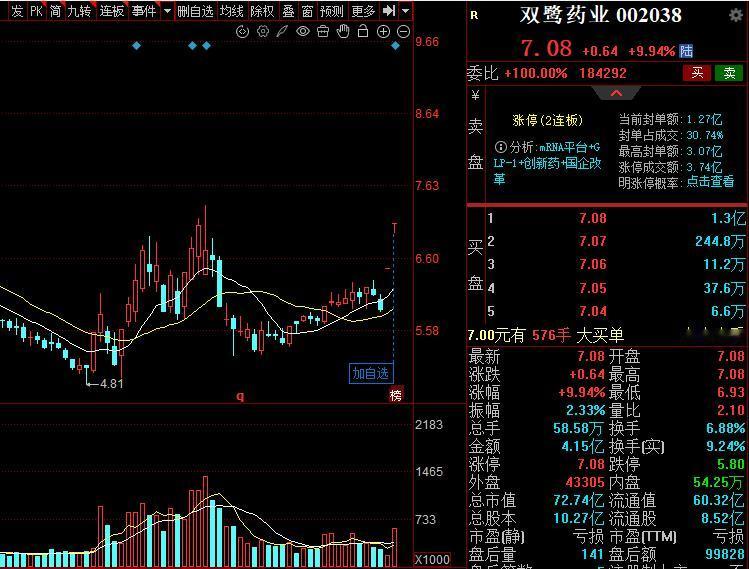The height and width of the screenshot is (569, 749).
Task: Click the red q marker on chart
Action: click(240, 396)
